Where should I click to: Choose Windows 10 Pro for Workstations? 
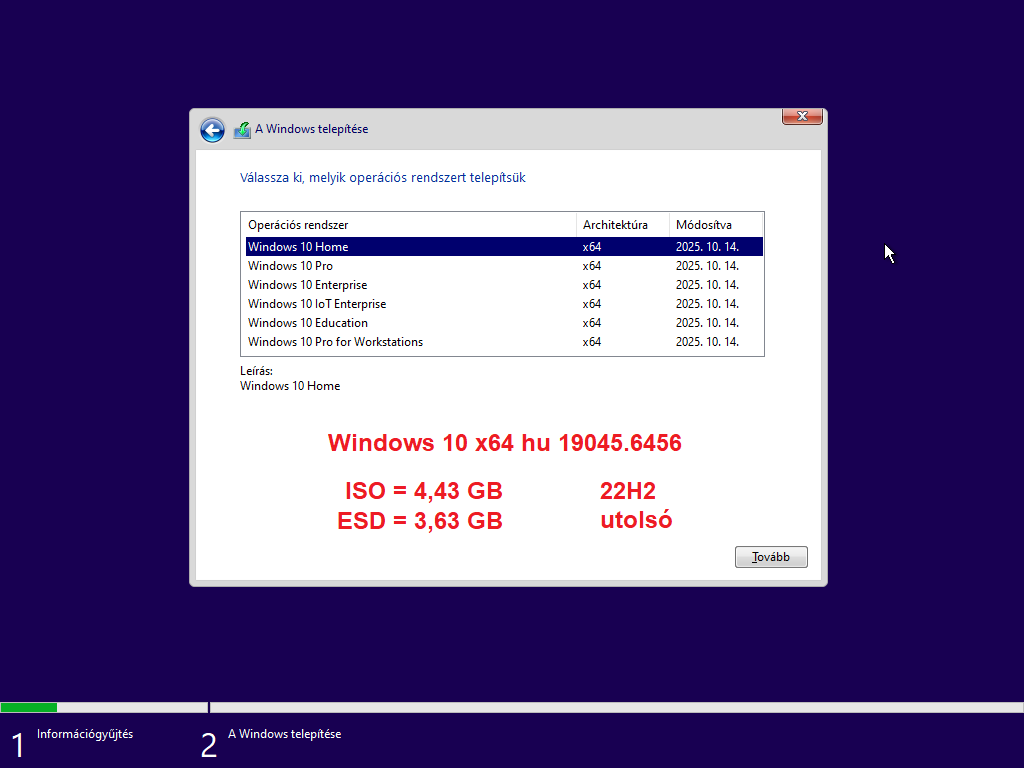click(504, 342)
